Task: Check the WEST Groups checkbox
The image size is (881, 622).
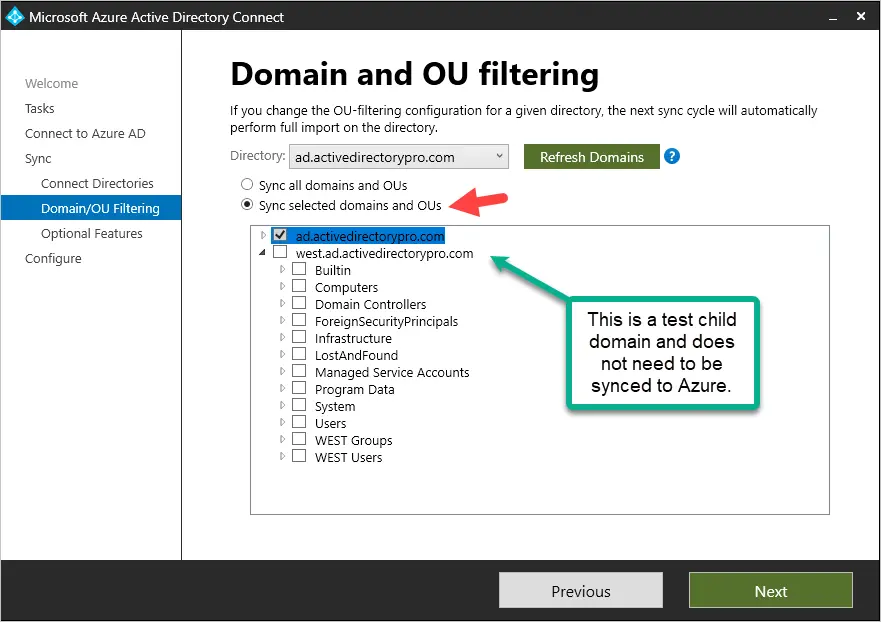Action: click(x=299, y=439)
